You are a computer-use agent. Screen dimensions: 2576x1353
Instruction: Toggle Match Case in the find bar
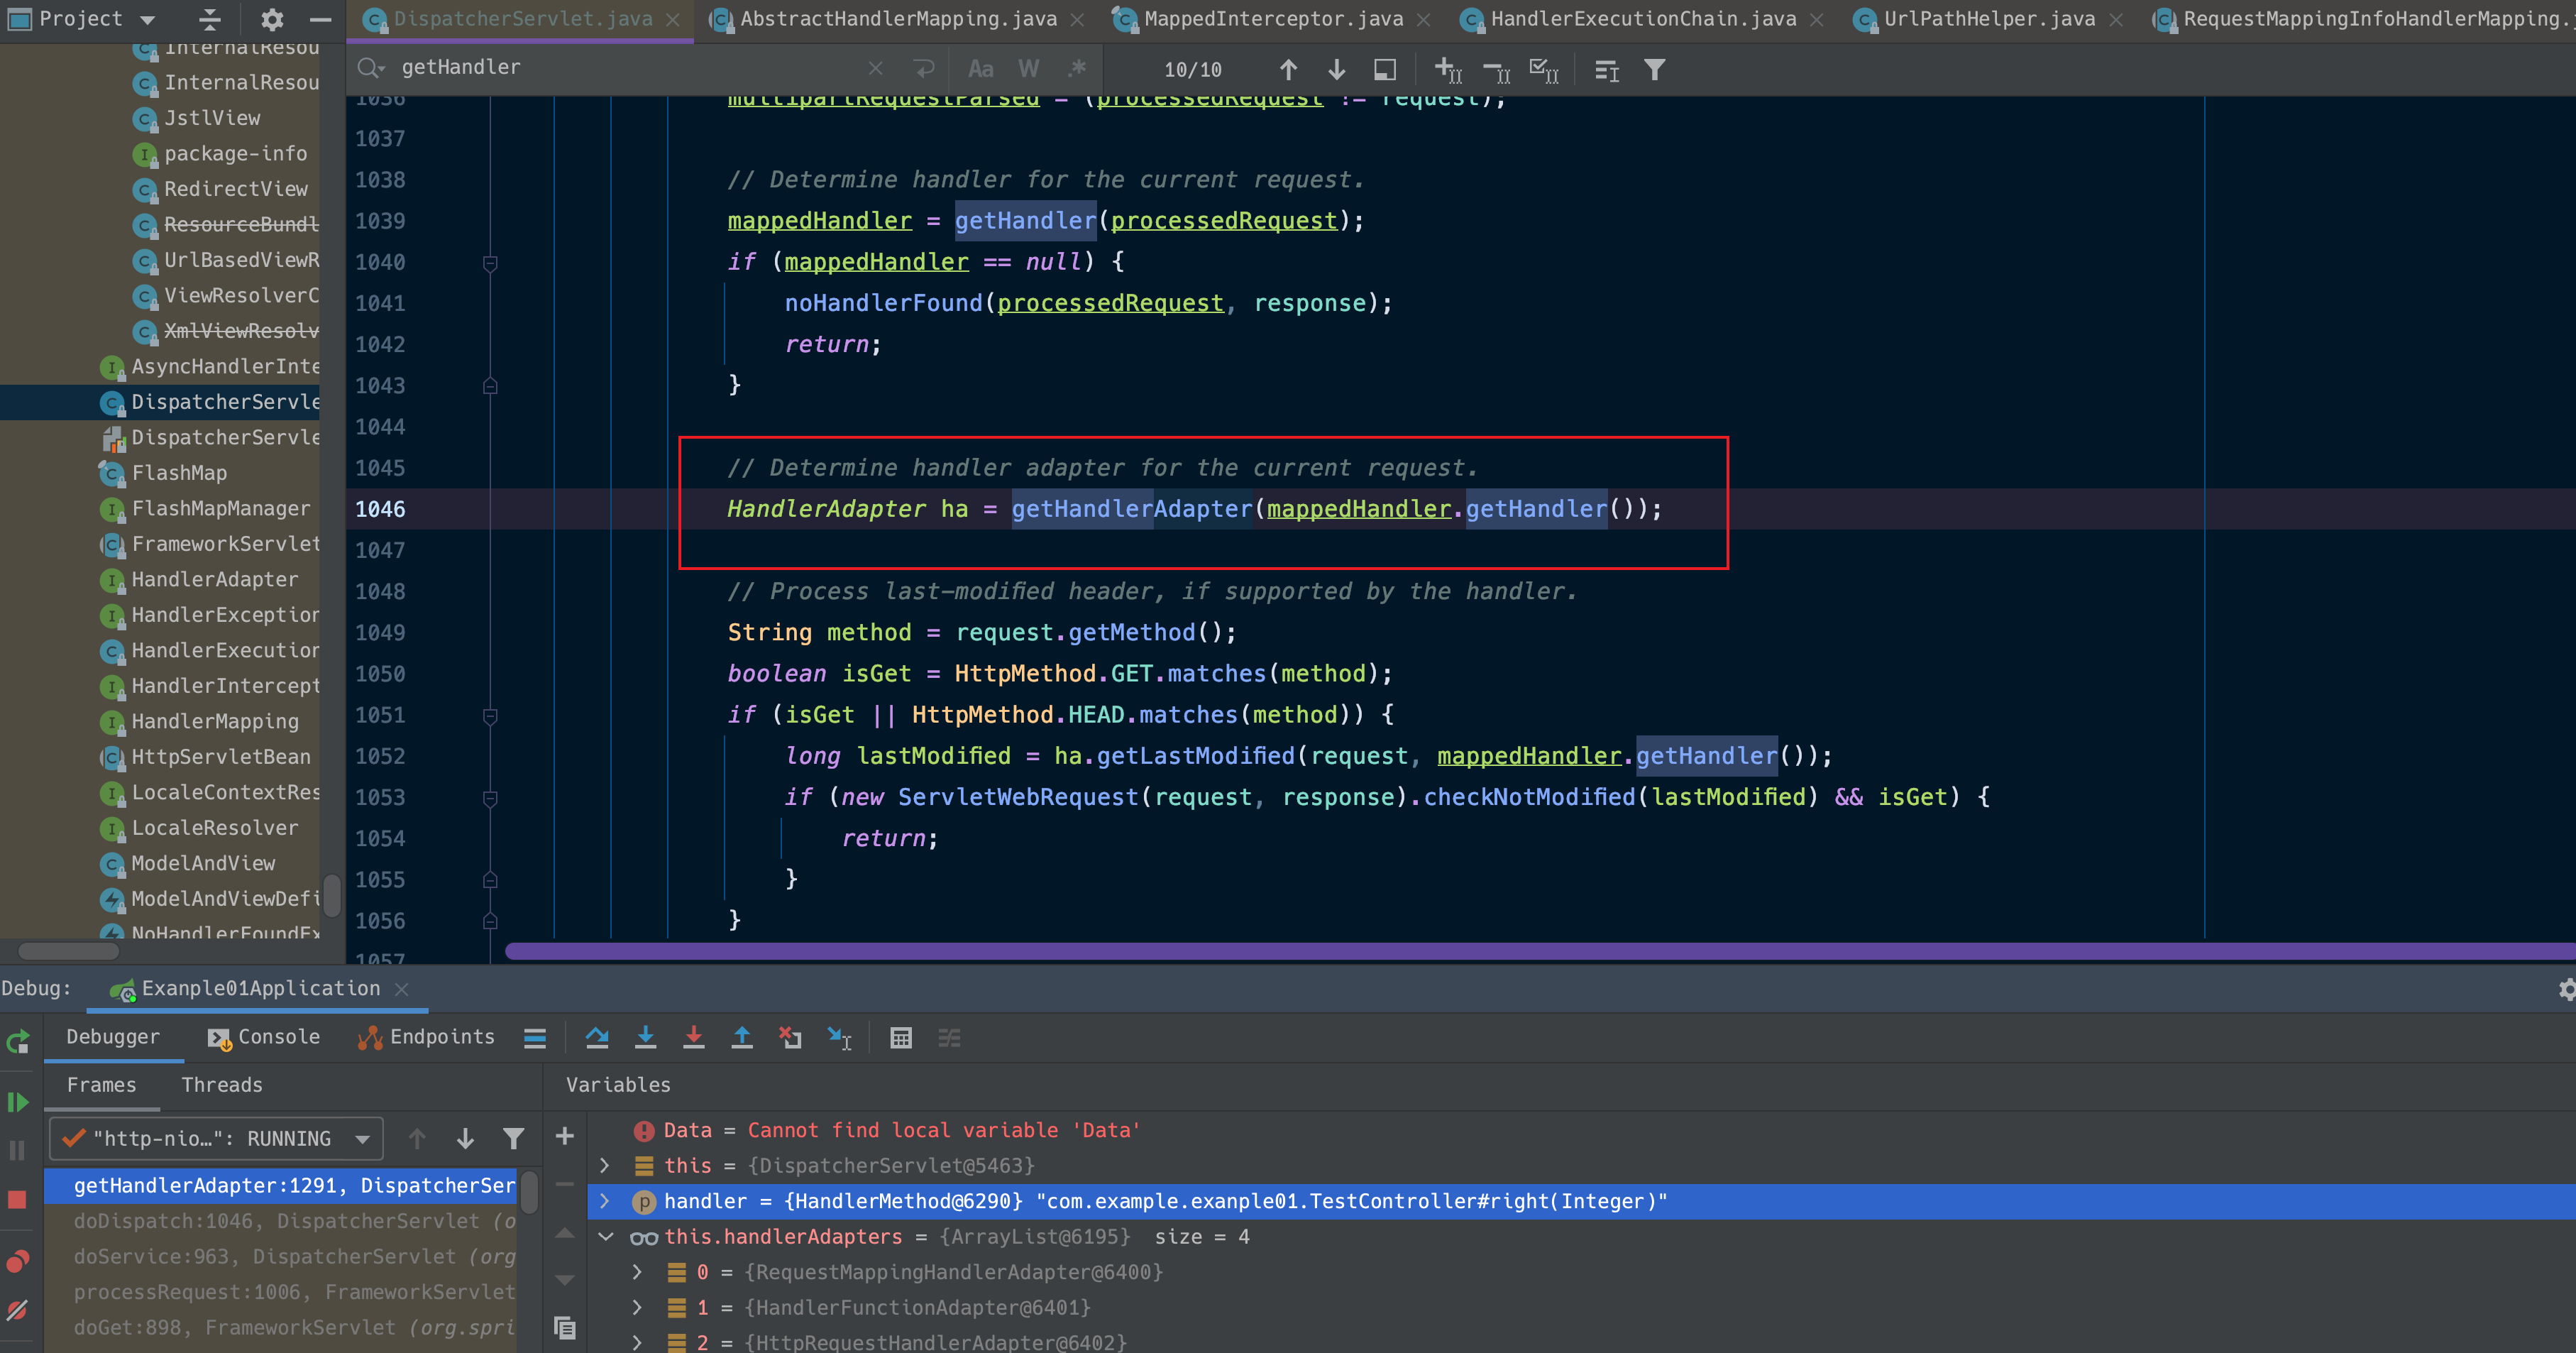[x=980, y=69]
